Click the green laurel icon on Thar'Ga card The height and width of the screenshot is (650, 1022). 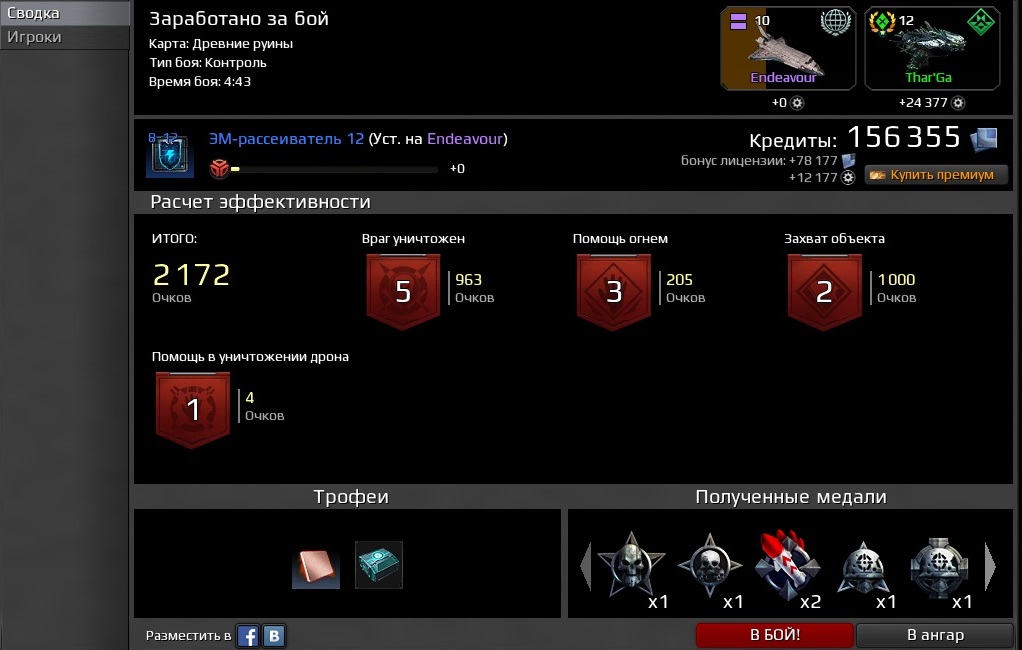882,22
